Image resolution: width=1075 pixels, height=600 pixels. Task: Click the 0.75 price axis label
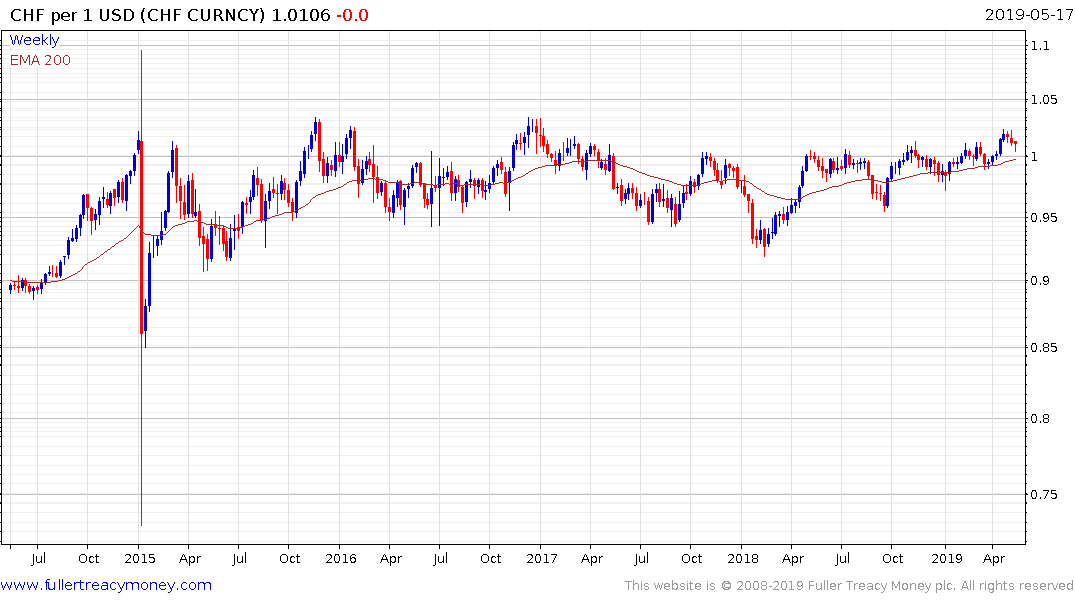(1044, 495)
